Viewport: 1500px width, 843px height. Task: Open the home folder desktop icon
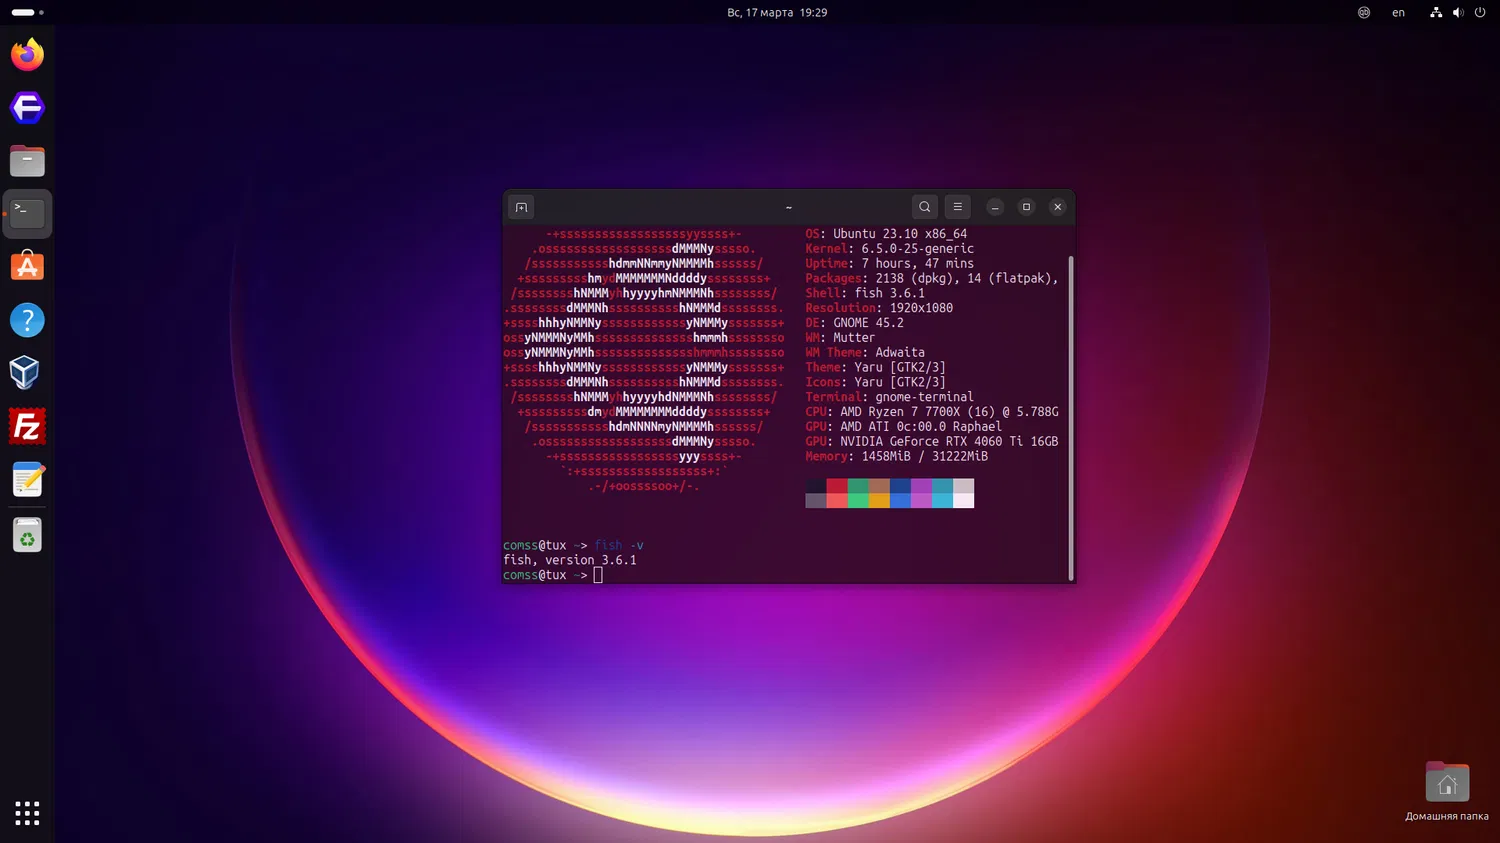(x=1447, y=791)
